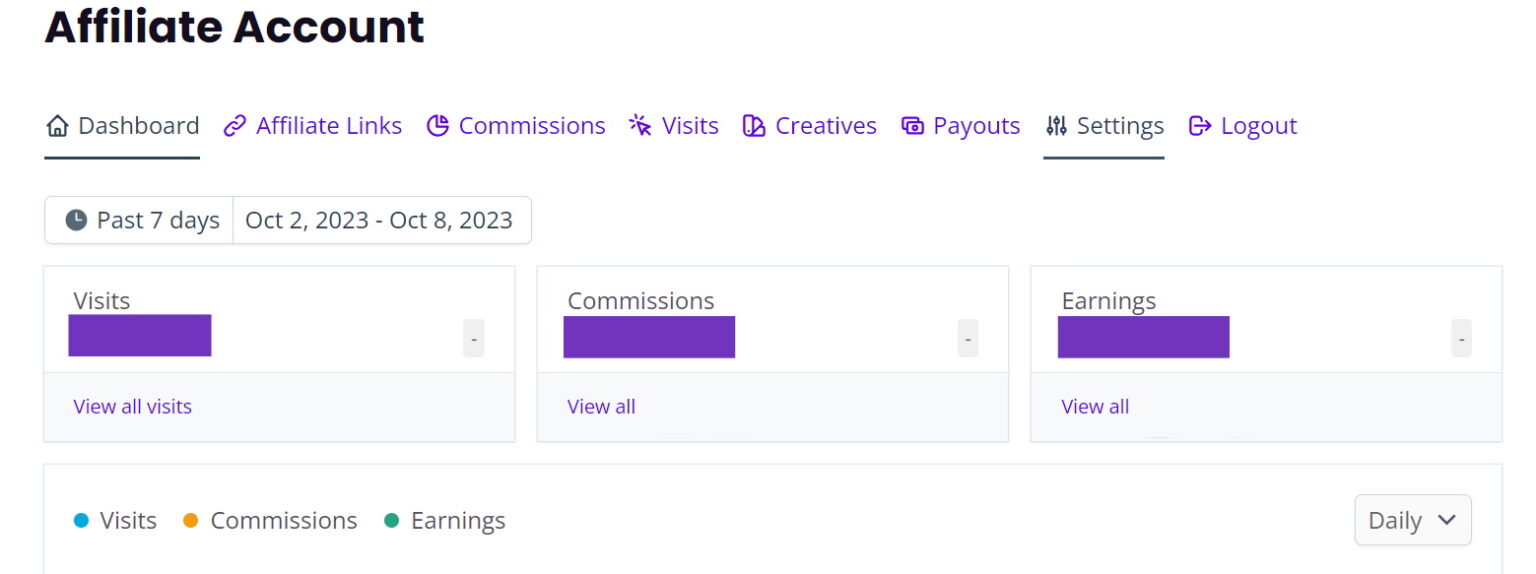Click View all under Commissions card
Image resolution: width=1536 pixels, height=574 pixels.
point(601,407)
